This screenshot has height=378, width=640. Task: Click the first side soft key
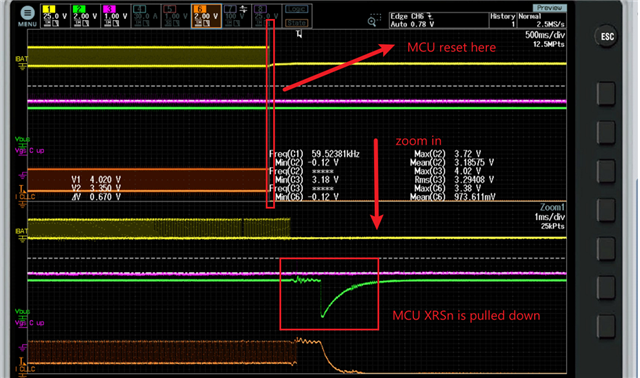click(606, 94)
